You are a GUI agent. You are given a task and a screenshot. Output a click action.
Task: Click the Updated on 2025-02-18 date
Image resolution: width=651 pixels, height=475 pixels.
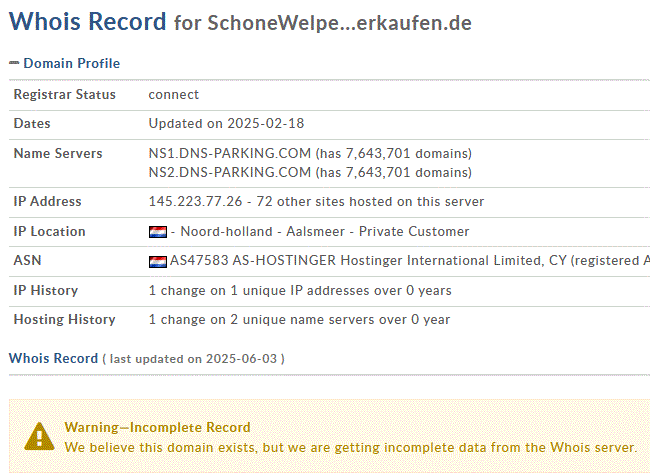pyautogui.click(x=226, y=123)
